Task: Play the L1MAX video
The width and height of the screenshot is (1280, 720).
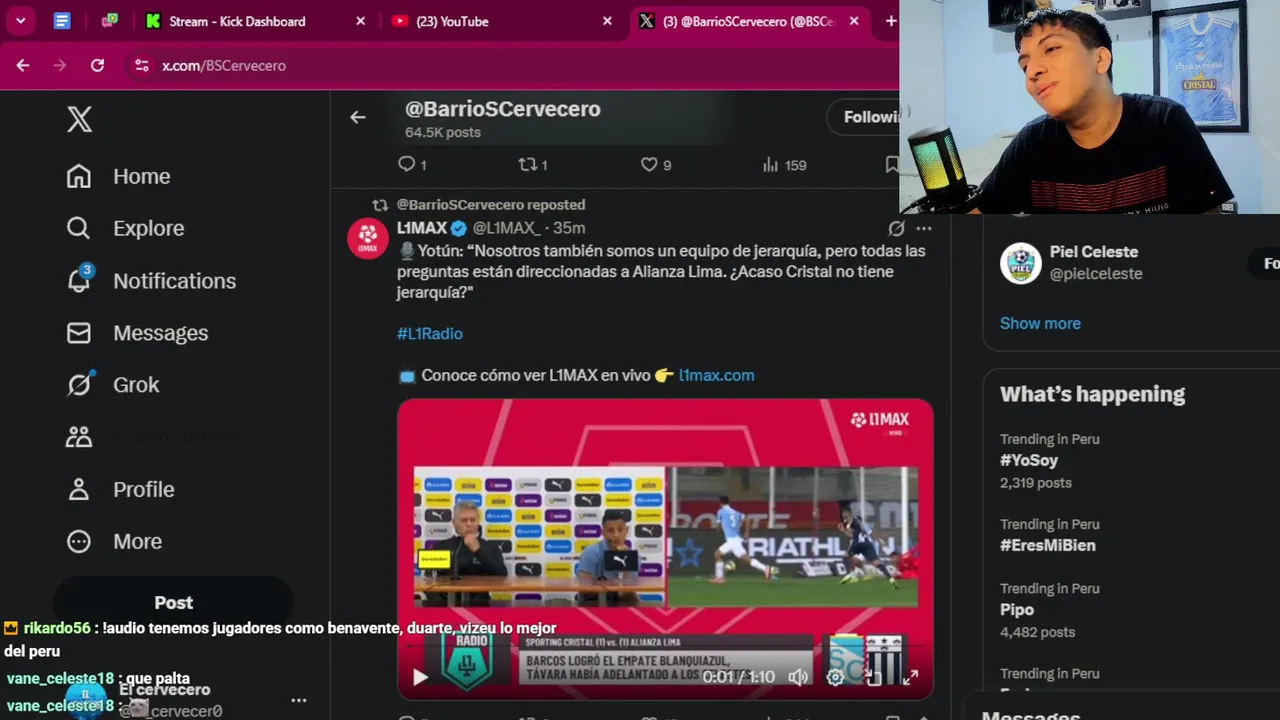Action: [x=420, y=677]
